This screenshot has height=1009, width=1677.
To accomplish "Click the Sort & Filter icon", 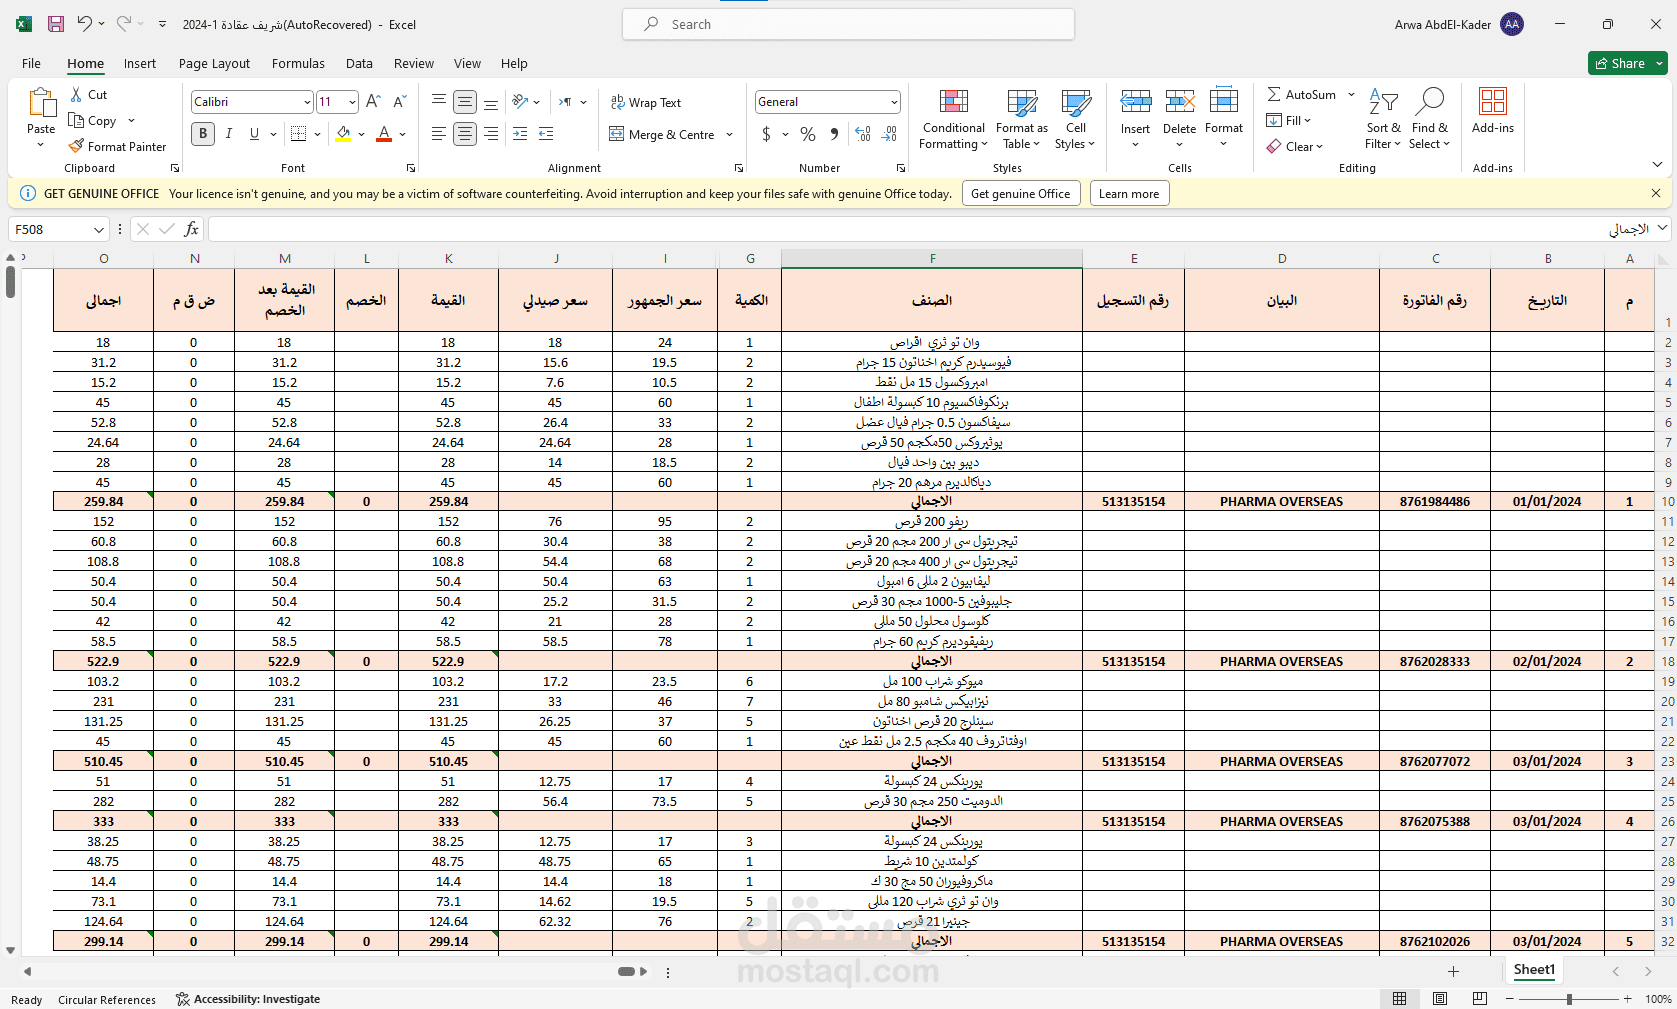I will [1383, 102].
